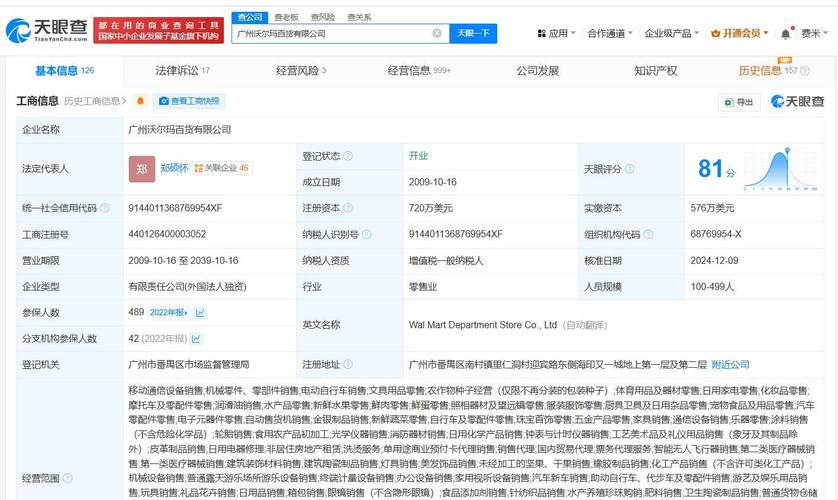
Task: Click 企业类型 value 有限责任公司(外国法人独资)
Action: click(x=187, y=286)
